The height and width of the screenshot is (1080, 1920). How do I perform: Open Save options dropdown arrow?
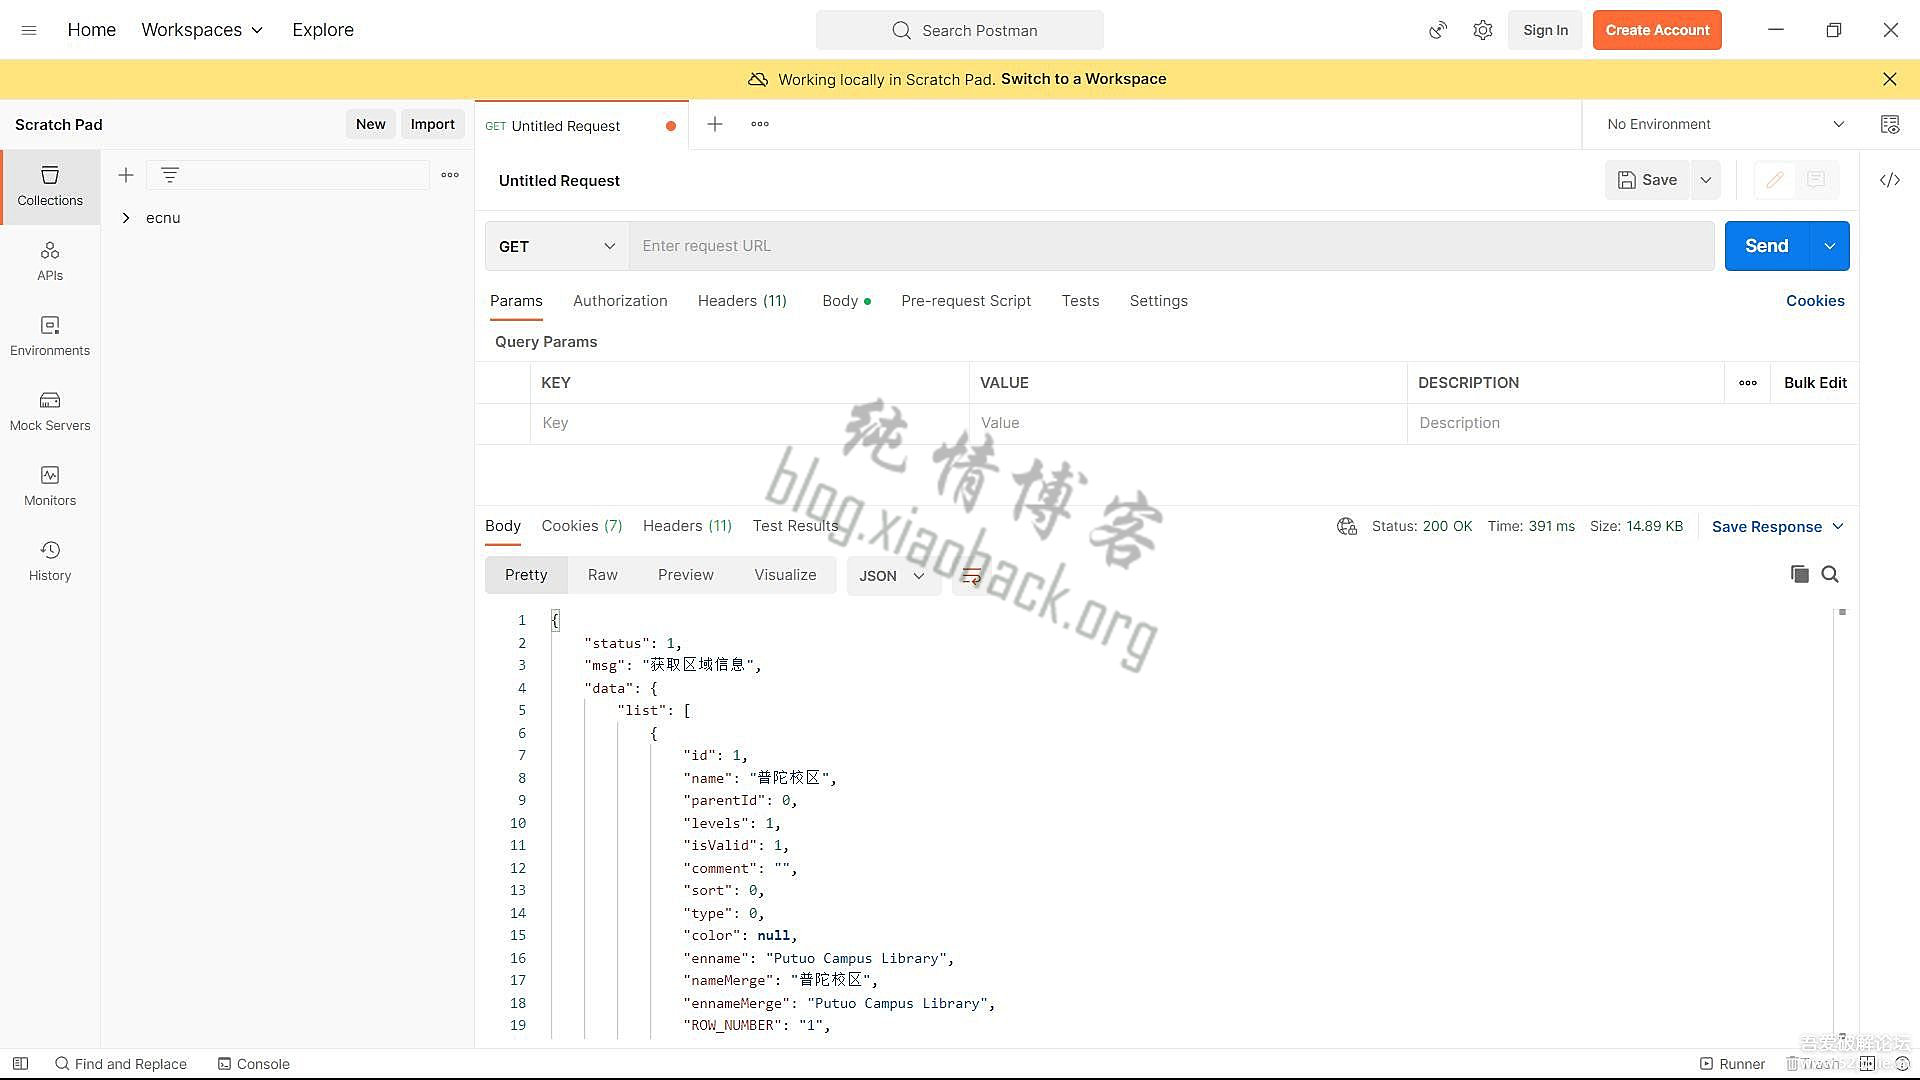point(1706,180)
